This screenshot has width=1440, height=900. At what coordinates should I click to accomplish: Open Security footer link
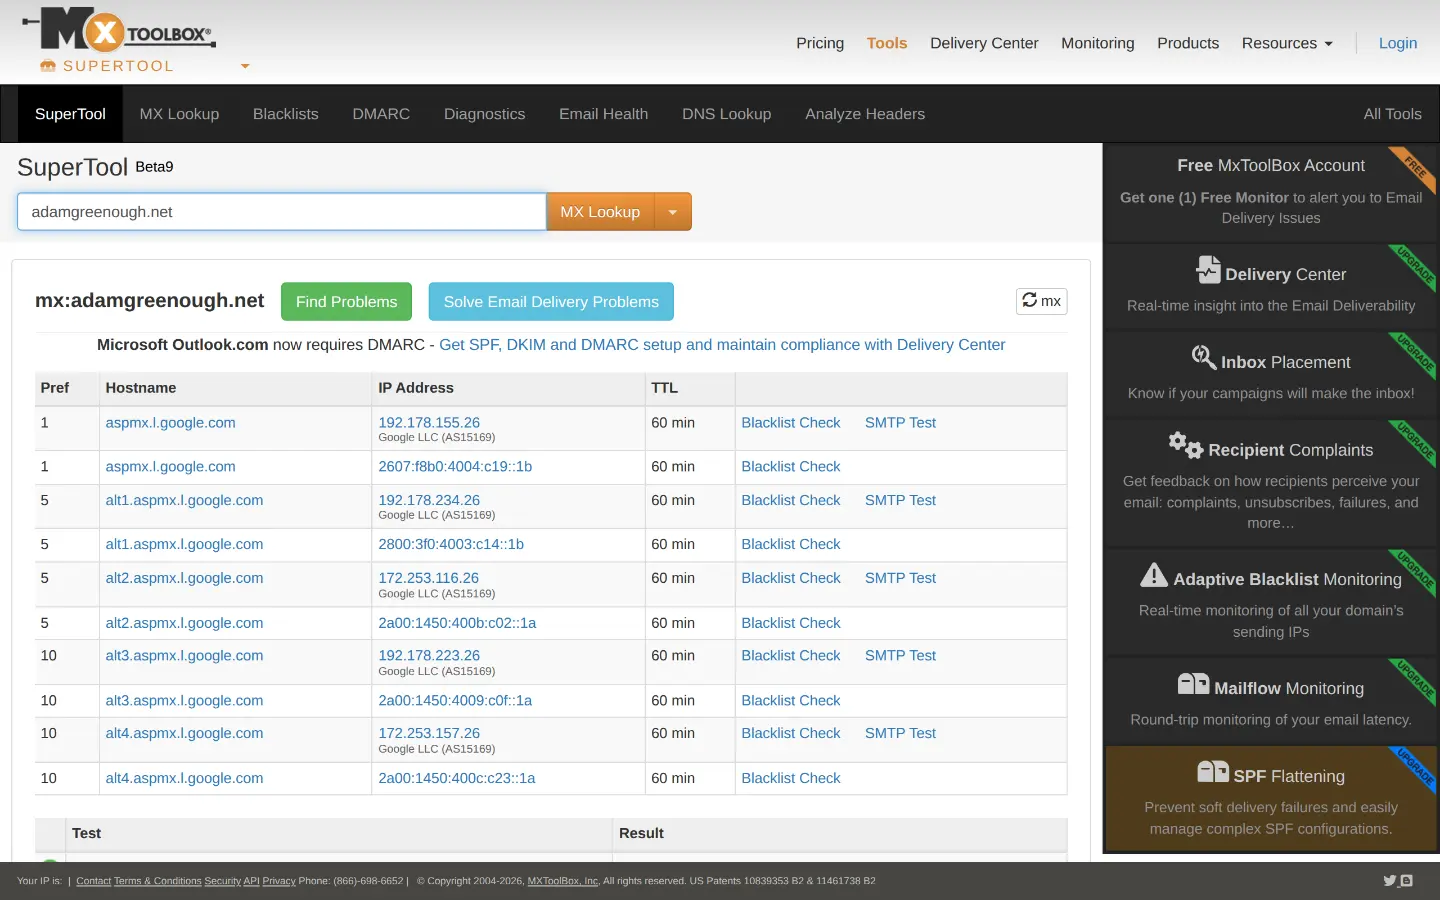click(223, 881)
